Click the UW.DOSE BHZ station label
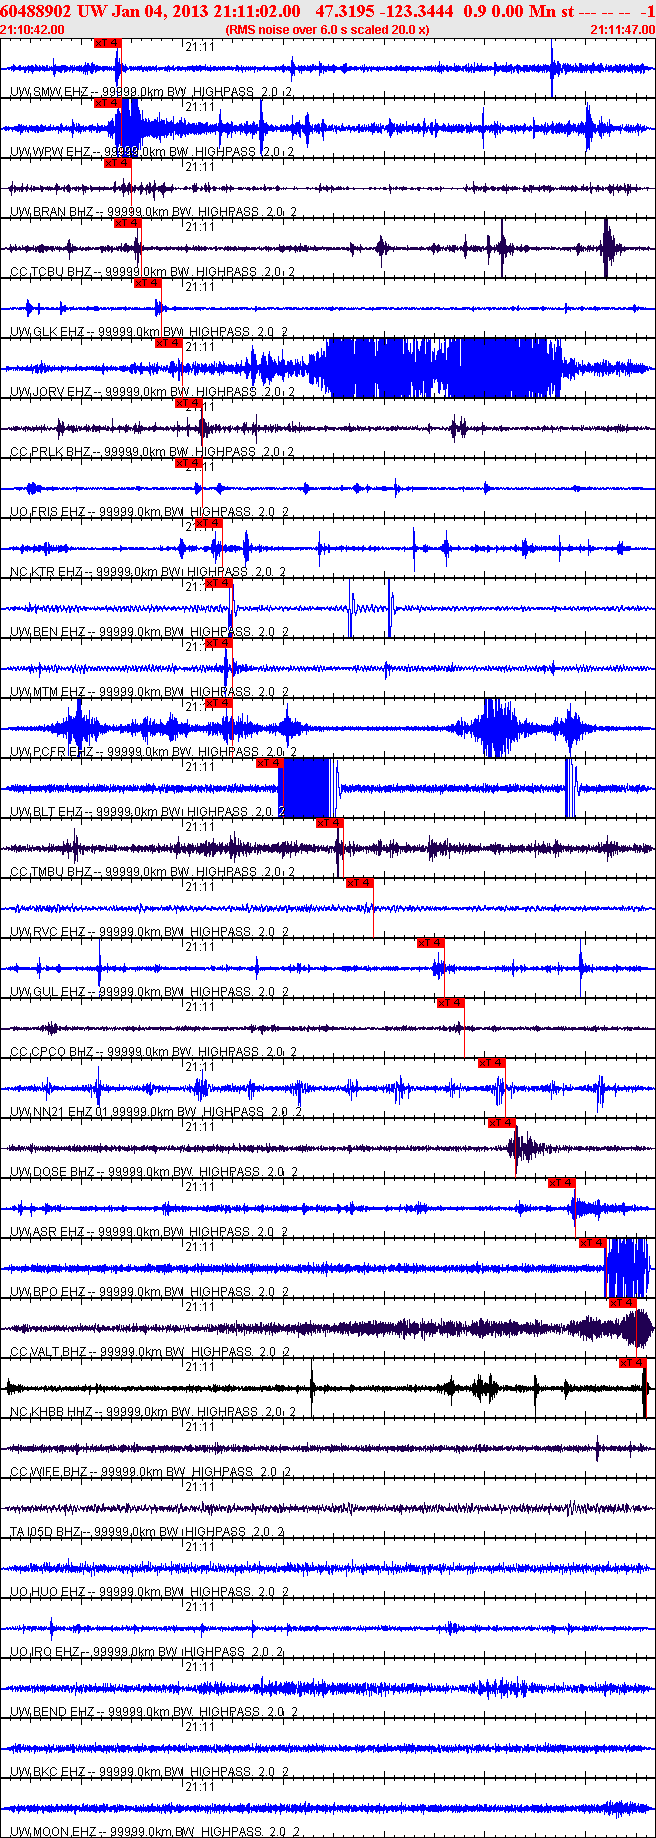This screenshot has height=1838, width=656. pyautogui.click(x=52, y=1172)
